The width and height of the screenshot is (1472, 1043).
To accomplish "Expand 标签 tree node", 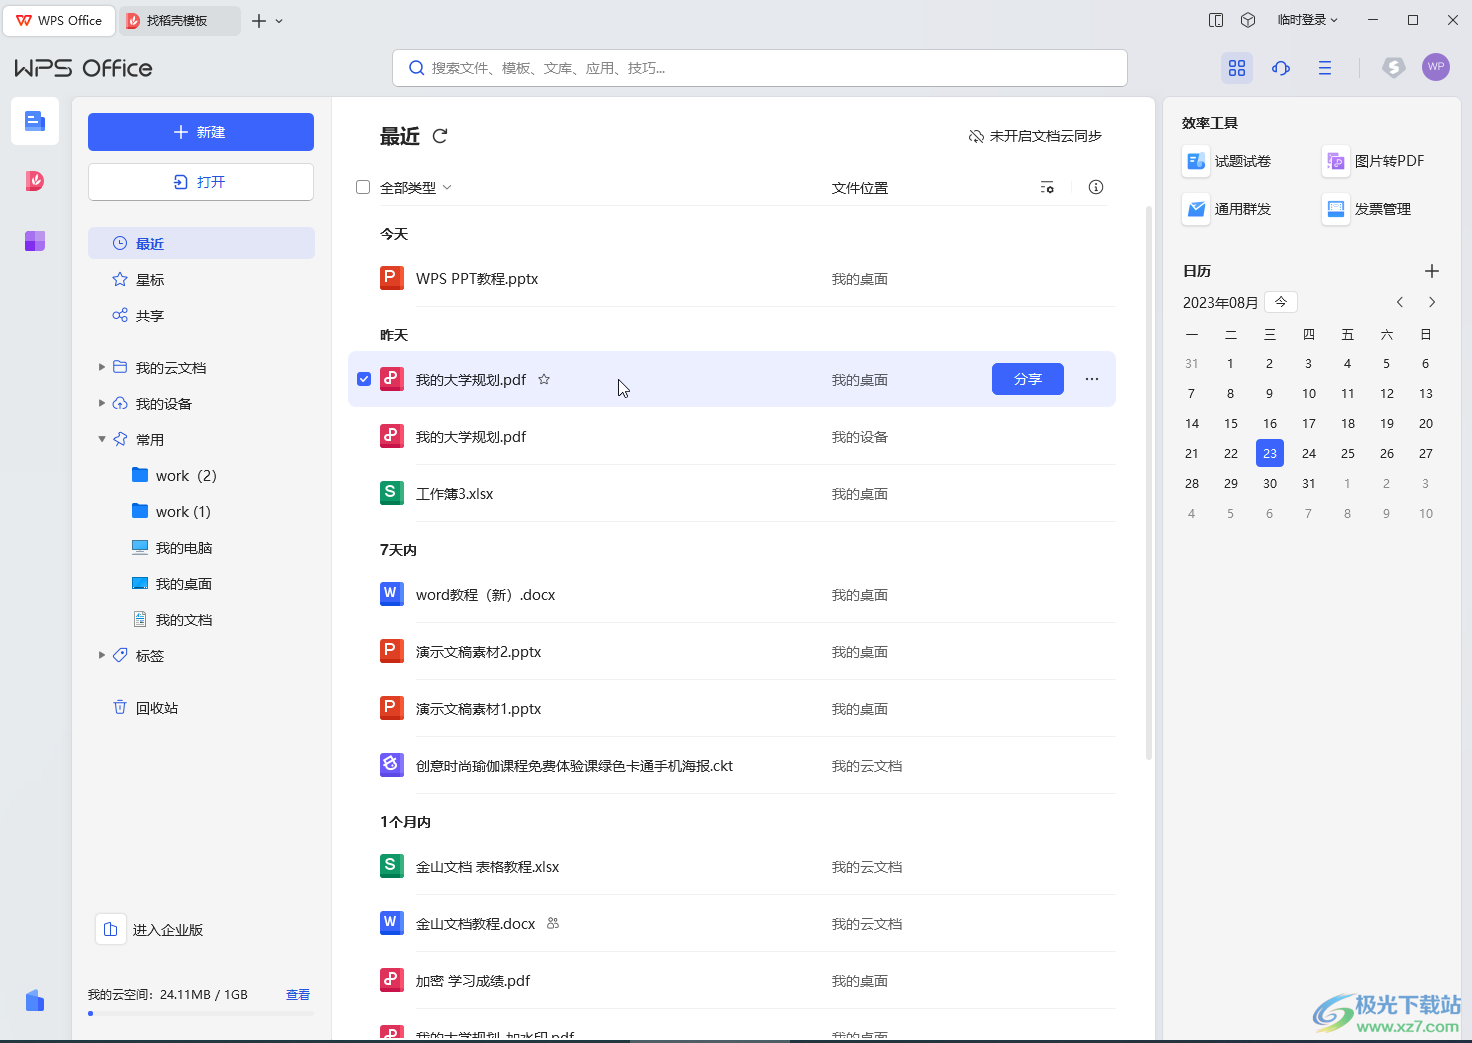I will [x=102, y=655].
